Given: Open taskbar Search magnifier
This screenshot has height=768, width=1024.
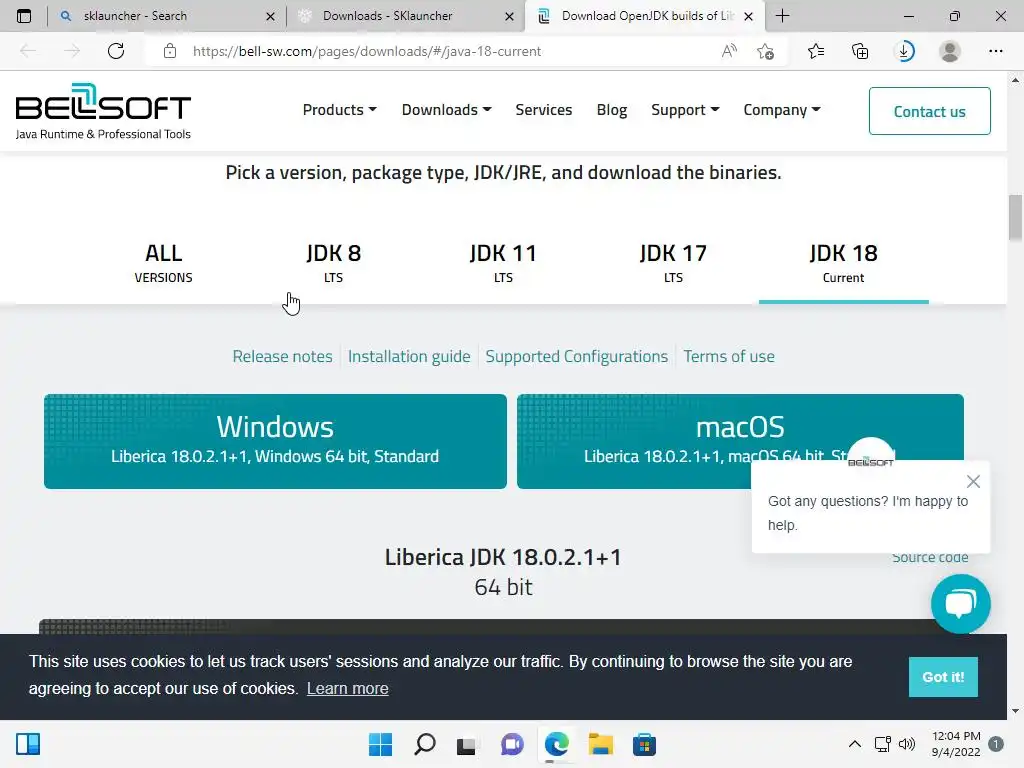Looking at the screenshot, I should [x=424, y=744].
